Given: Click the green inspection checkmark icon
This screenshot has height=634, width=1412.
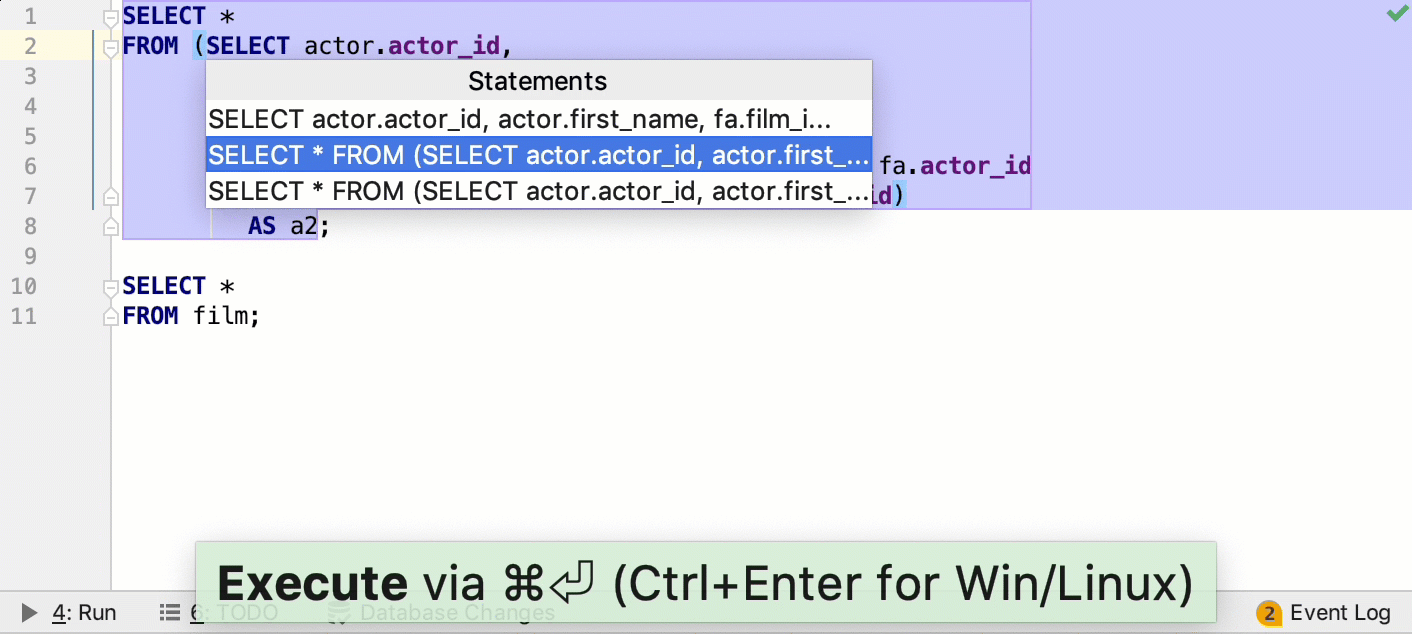Looking at the screenshot, I should coord(1397,14).
